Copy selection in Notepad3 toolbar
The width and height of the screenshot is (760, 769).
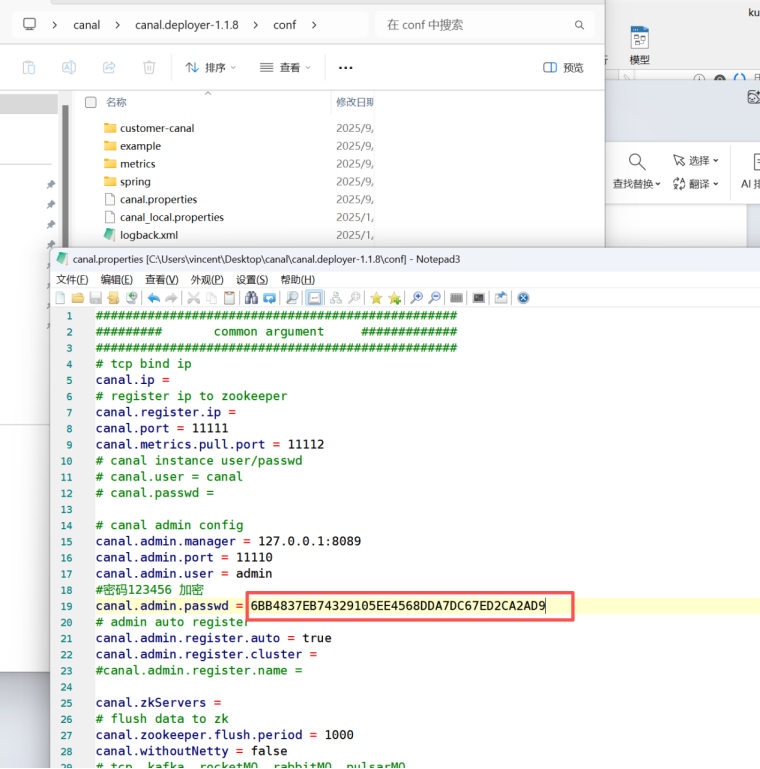[x=211, y=298]
